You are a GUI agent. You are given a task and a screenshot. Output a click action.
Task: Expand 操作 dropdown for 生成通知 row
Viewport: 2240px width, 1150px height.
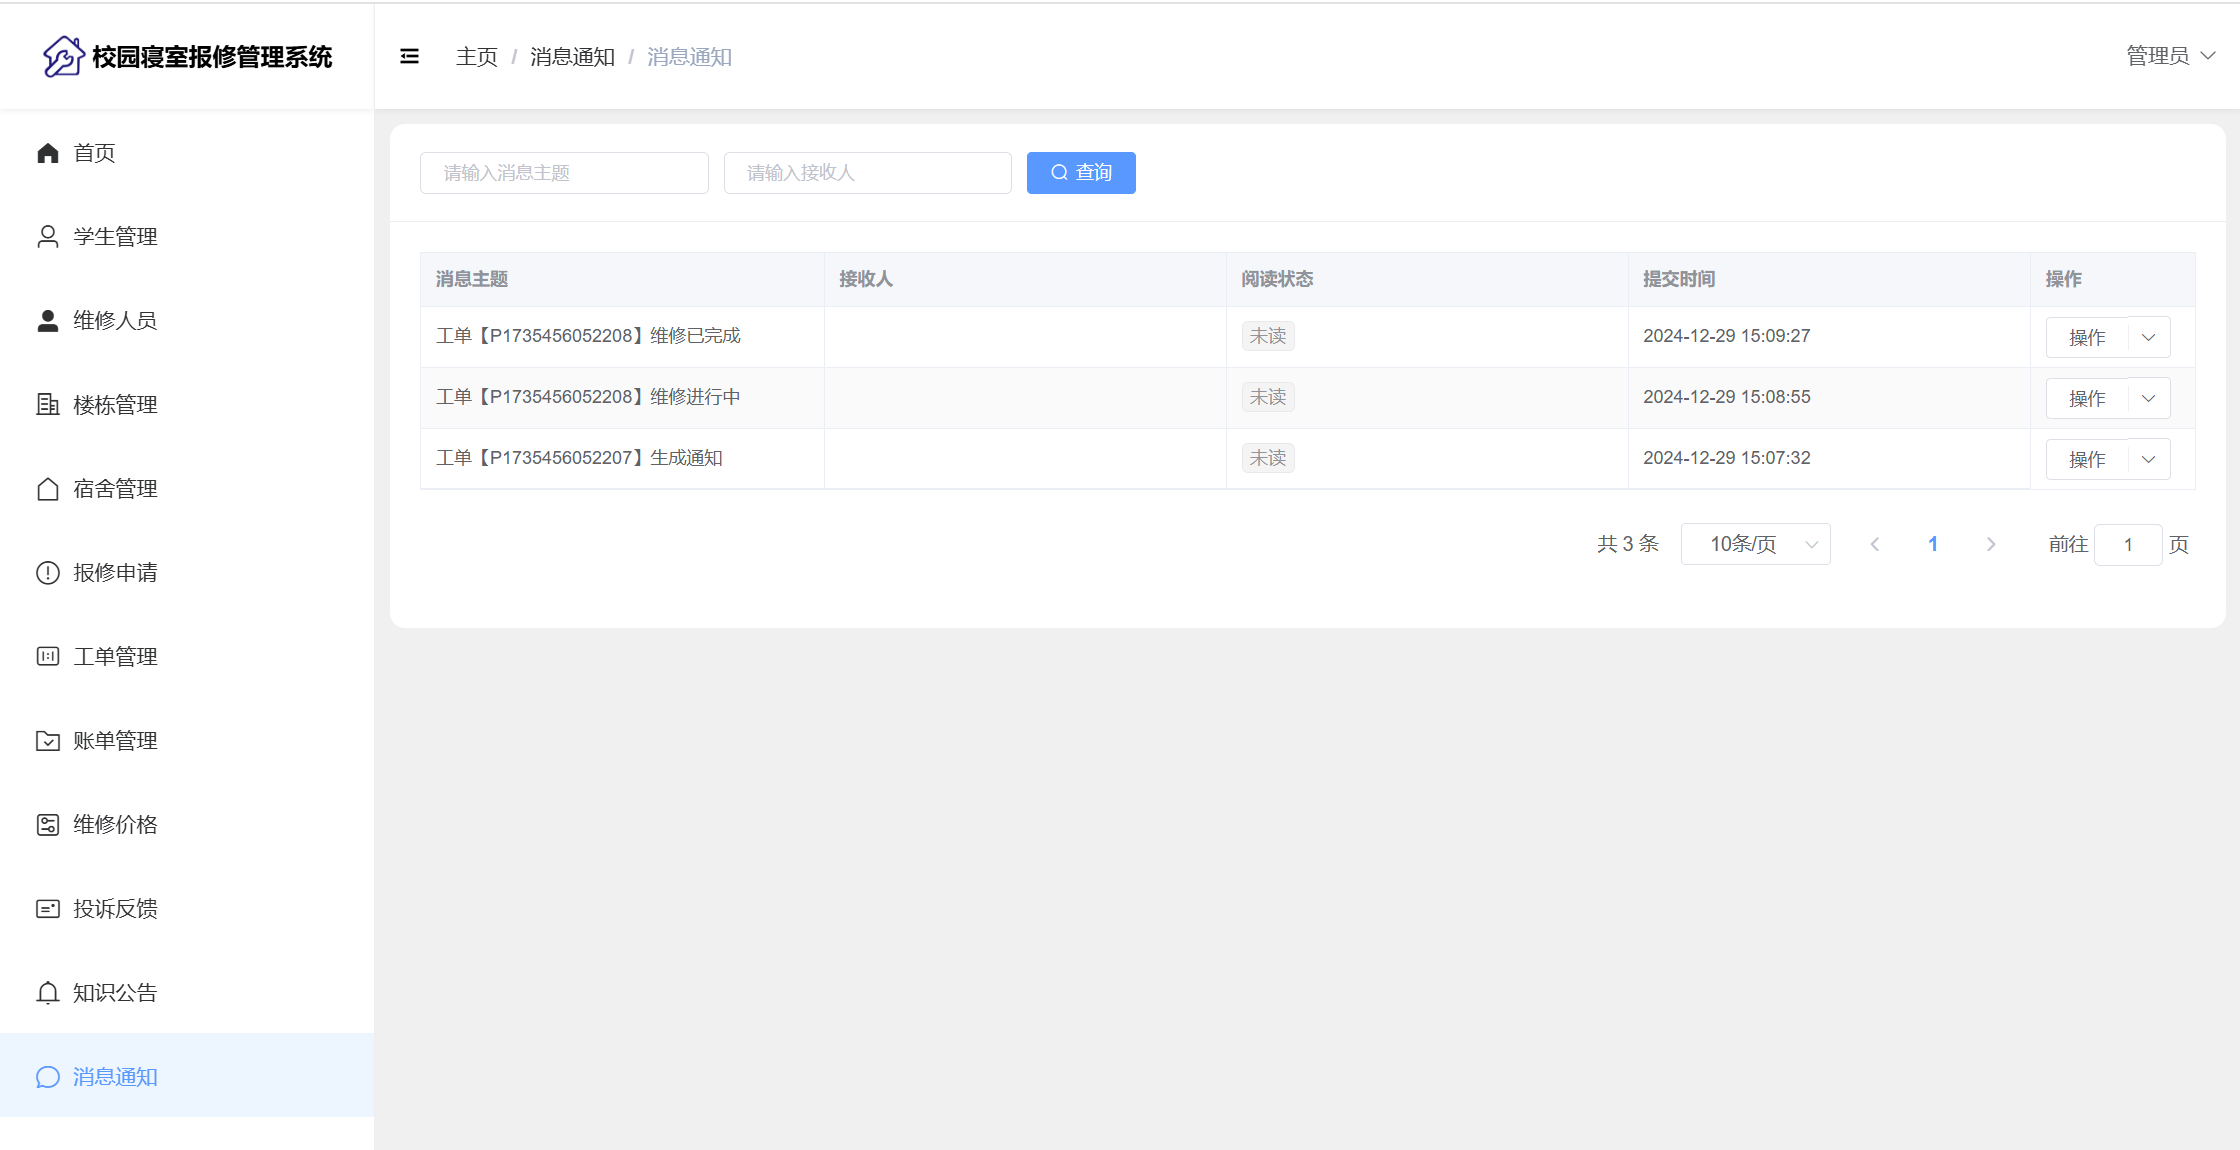2148,460
